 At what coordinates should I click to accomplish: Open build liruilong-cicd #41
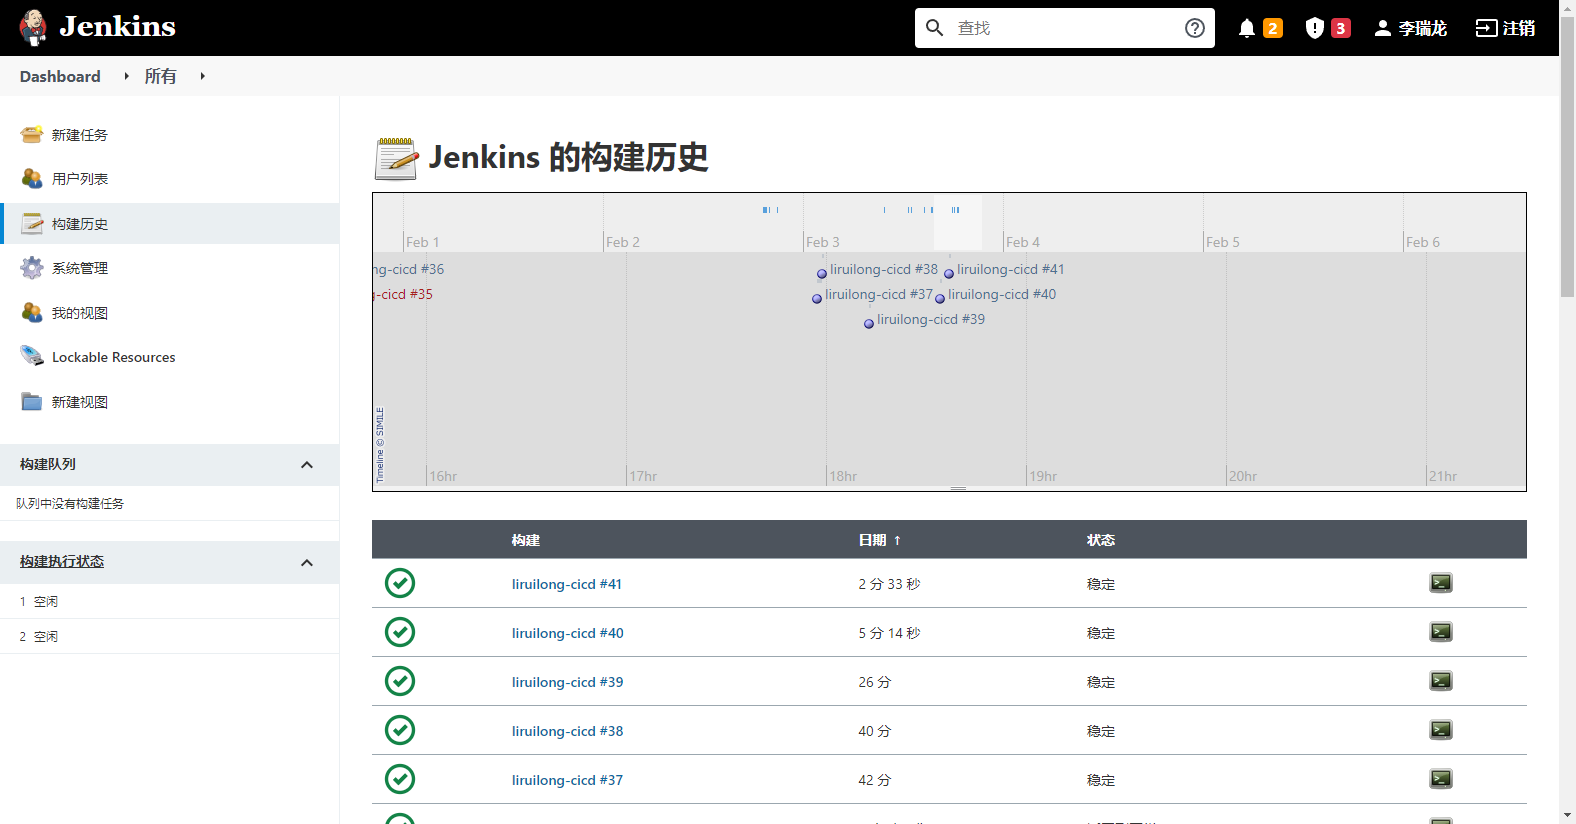pos(567,584)
